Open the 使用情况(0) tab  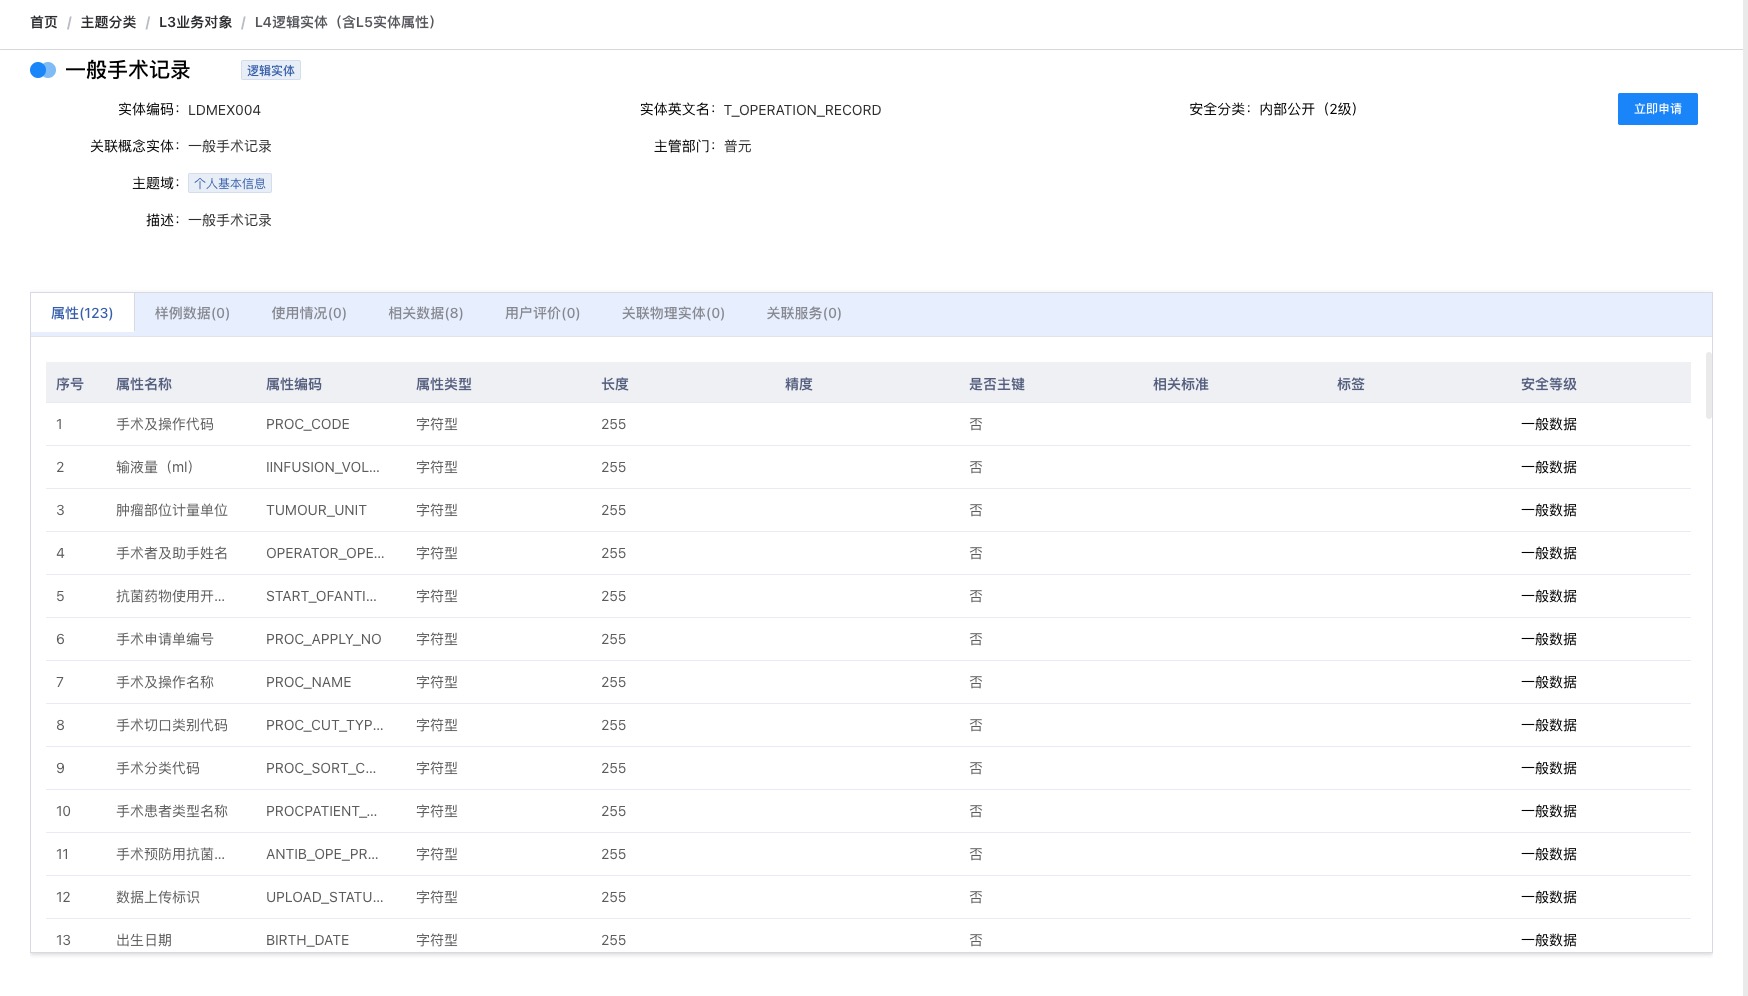[x=309, y=313]
